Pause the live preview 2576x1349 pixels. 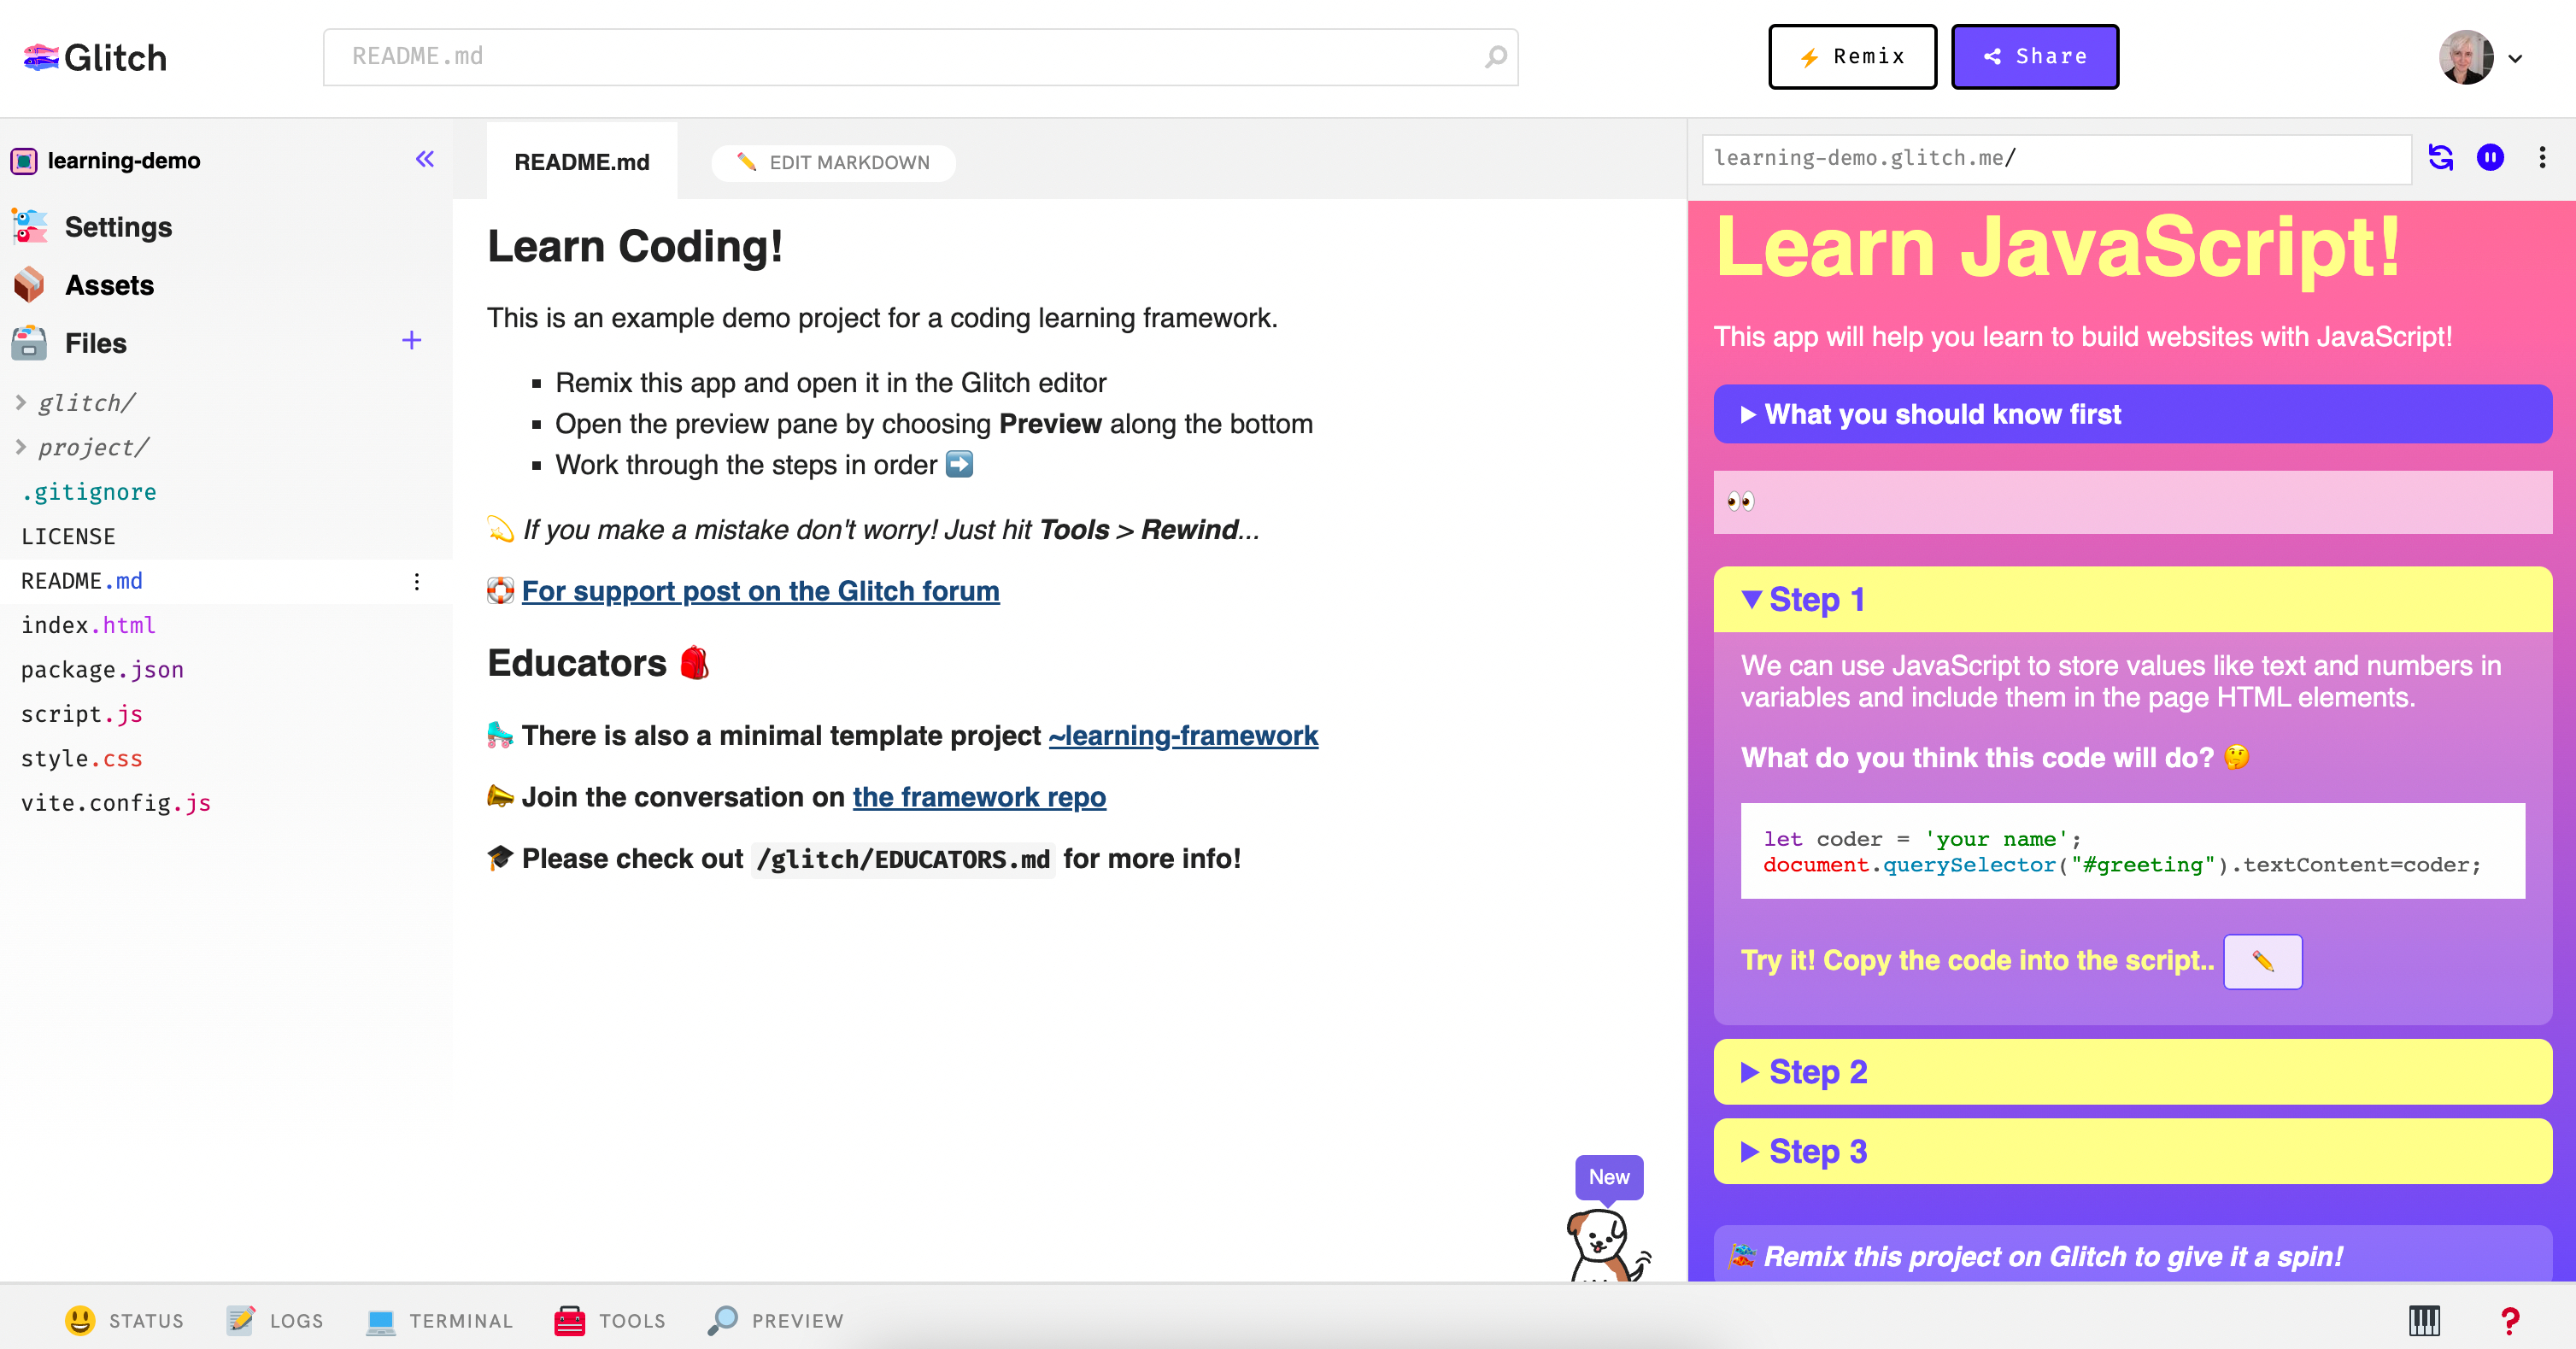2491,157
